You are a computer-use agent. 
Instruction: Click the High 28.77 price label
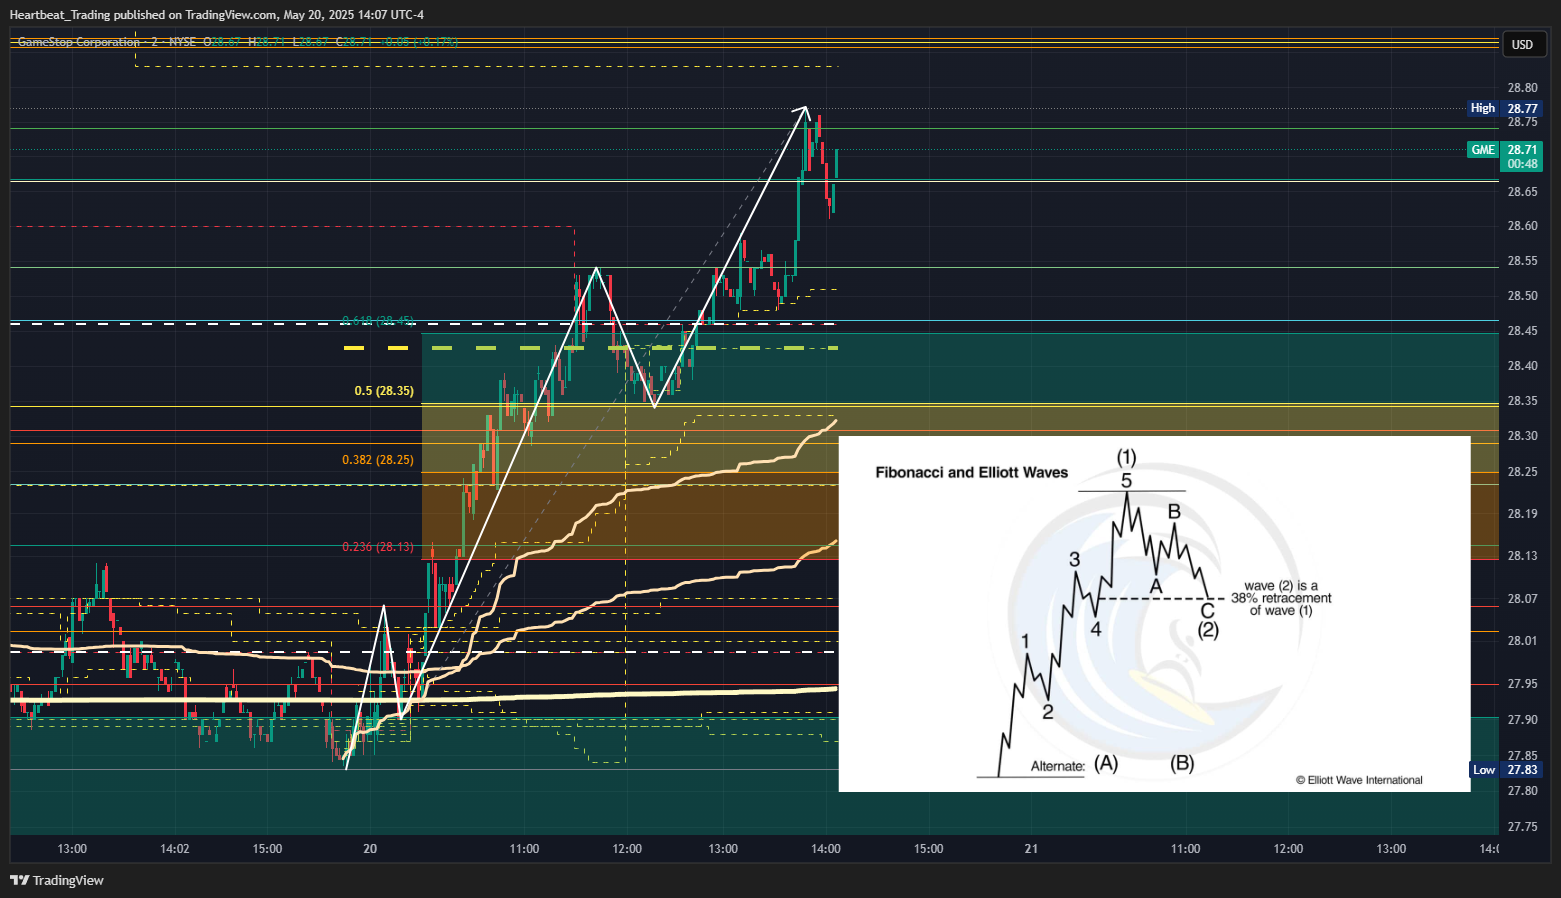click(1505, 108)
